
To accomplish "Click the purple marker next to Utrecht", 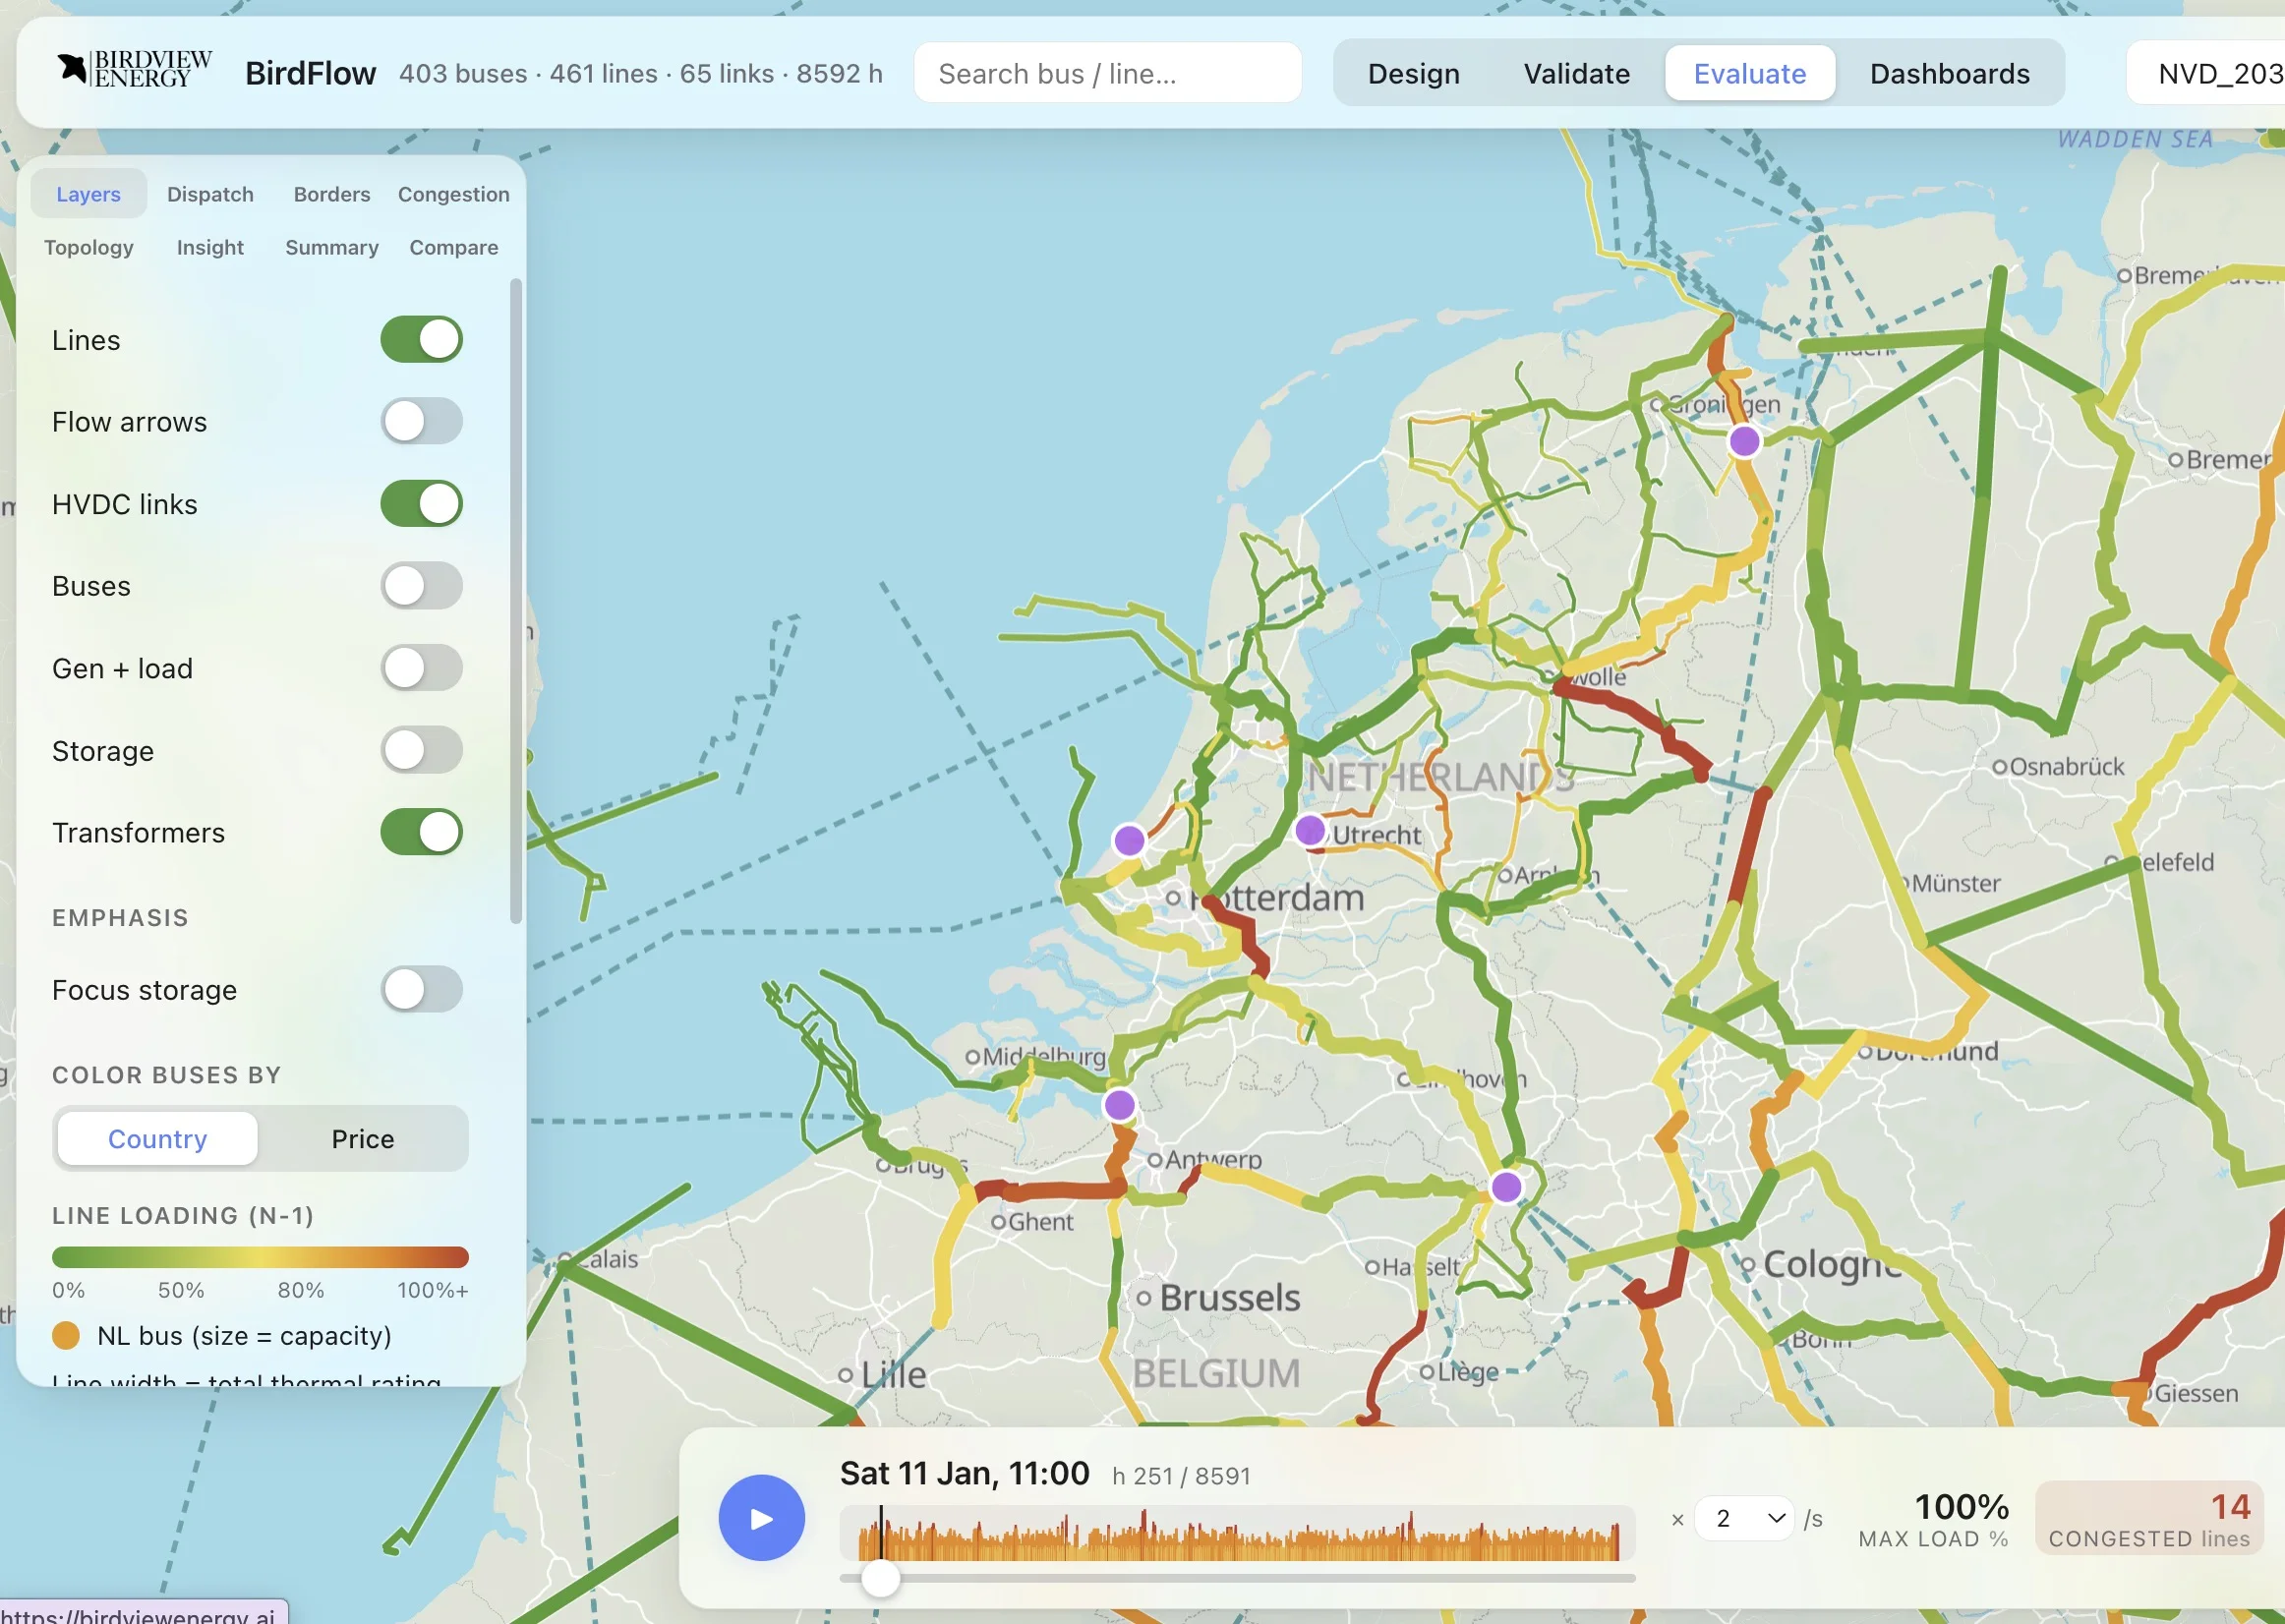I will point(1309,830).
